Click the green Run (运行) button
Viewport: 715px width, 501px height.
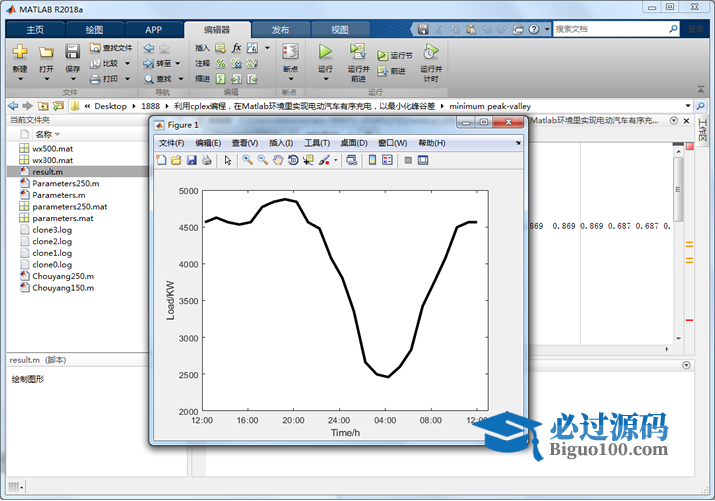325,51
